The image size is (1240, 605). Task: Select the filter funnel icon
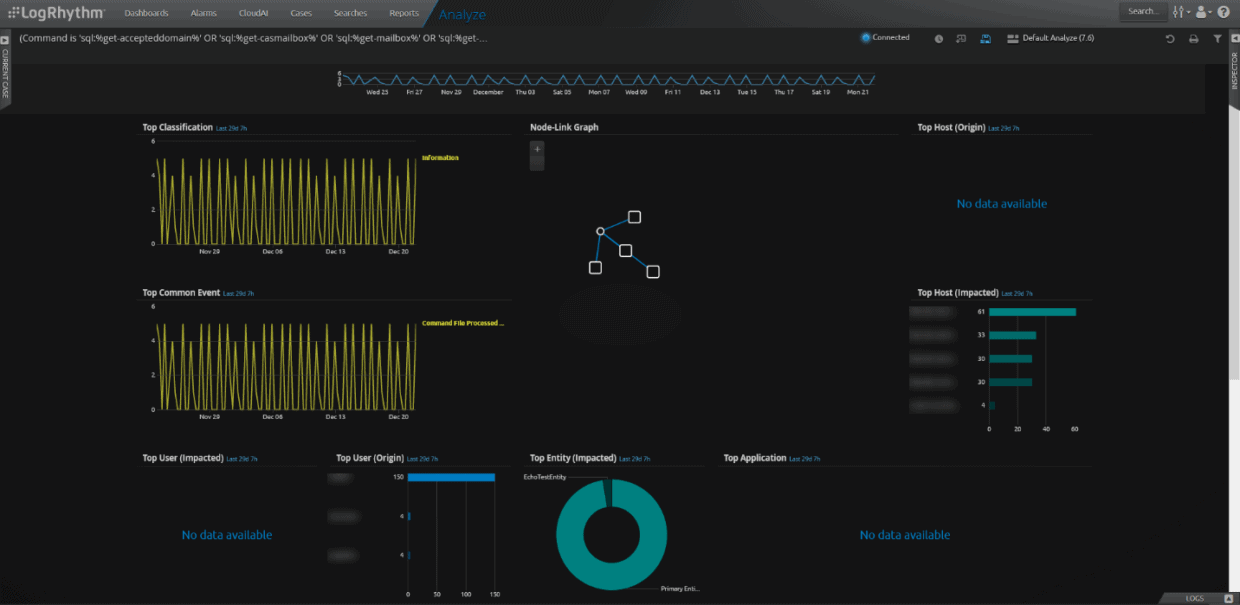[x=1215, y=37]
